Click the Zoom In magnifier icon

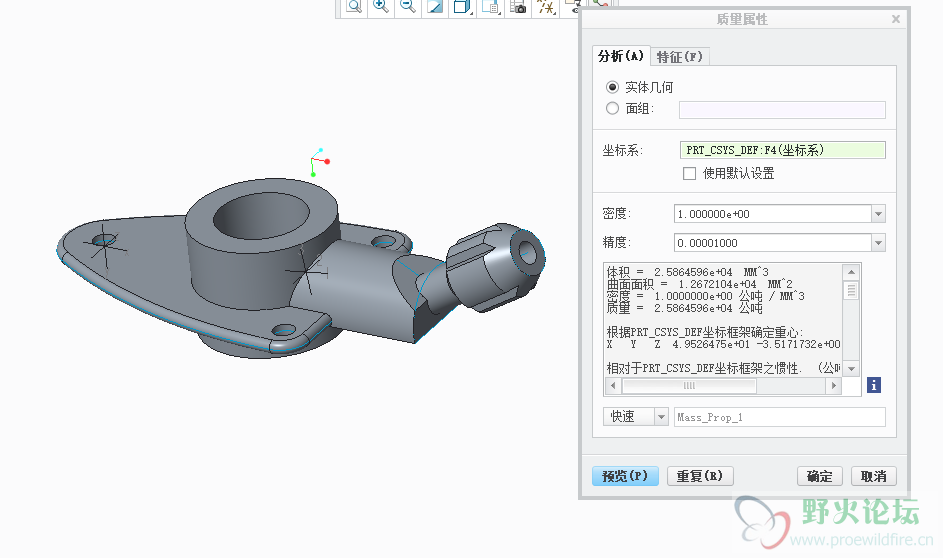tap(381, 7)
